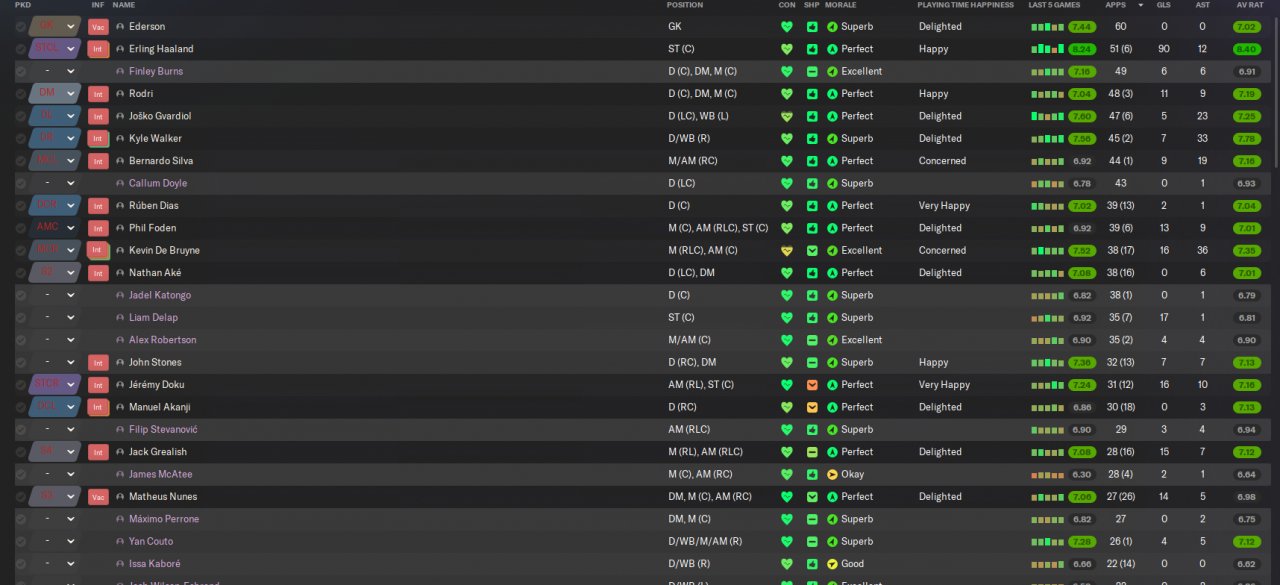The height and width of the screenshot is (585, 1280).
Task: Click the person icon beside Kyle Walker
Action: pos(121,139)
